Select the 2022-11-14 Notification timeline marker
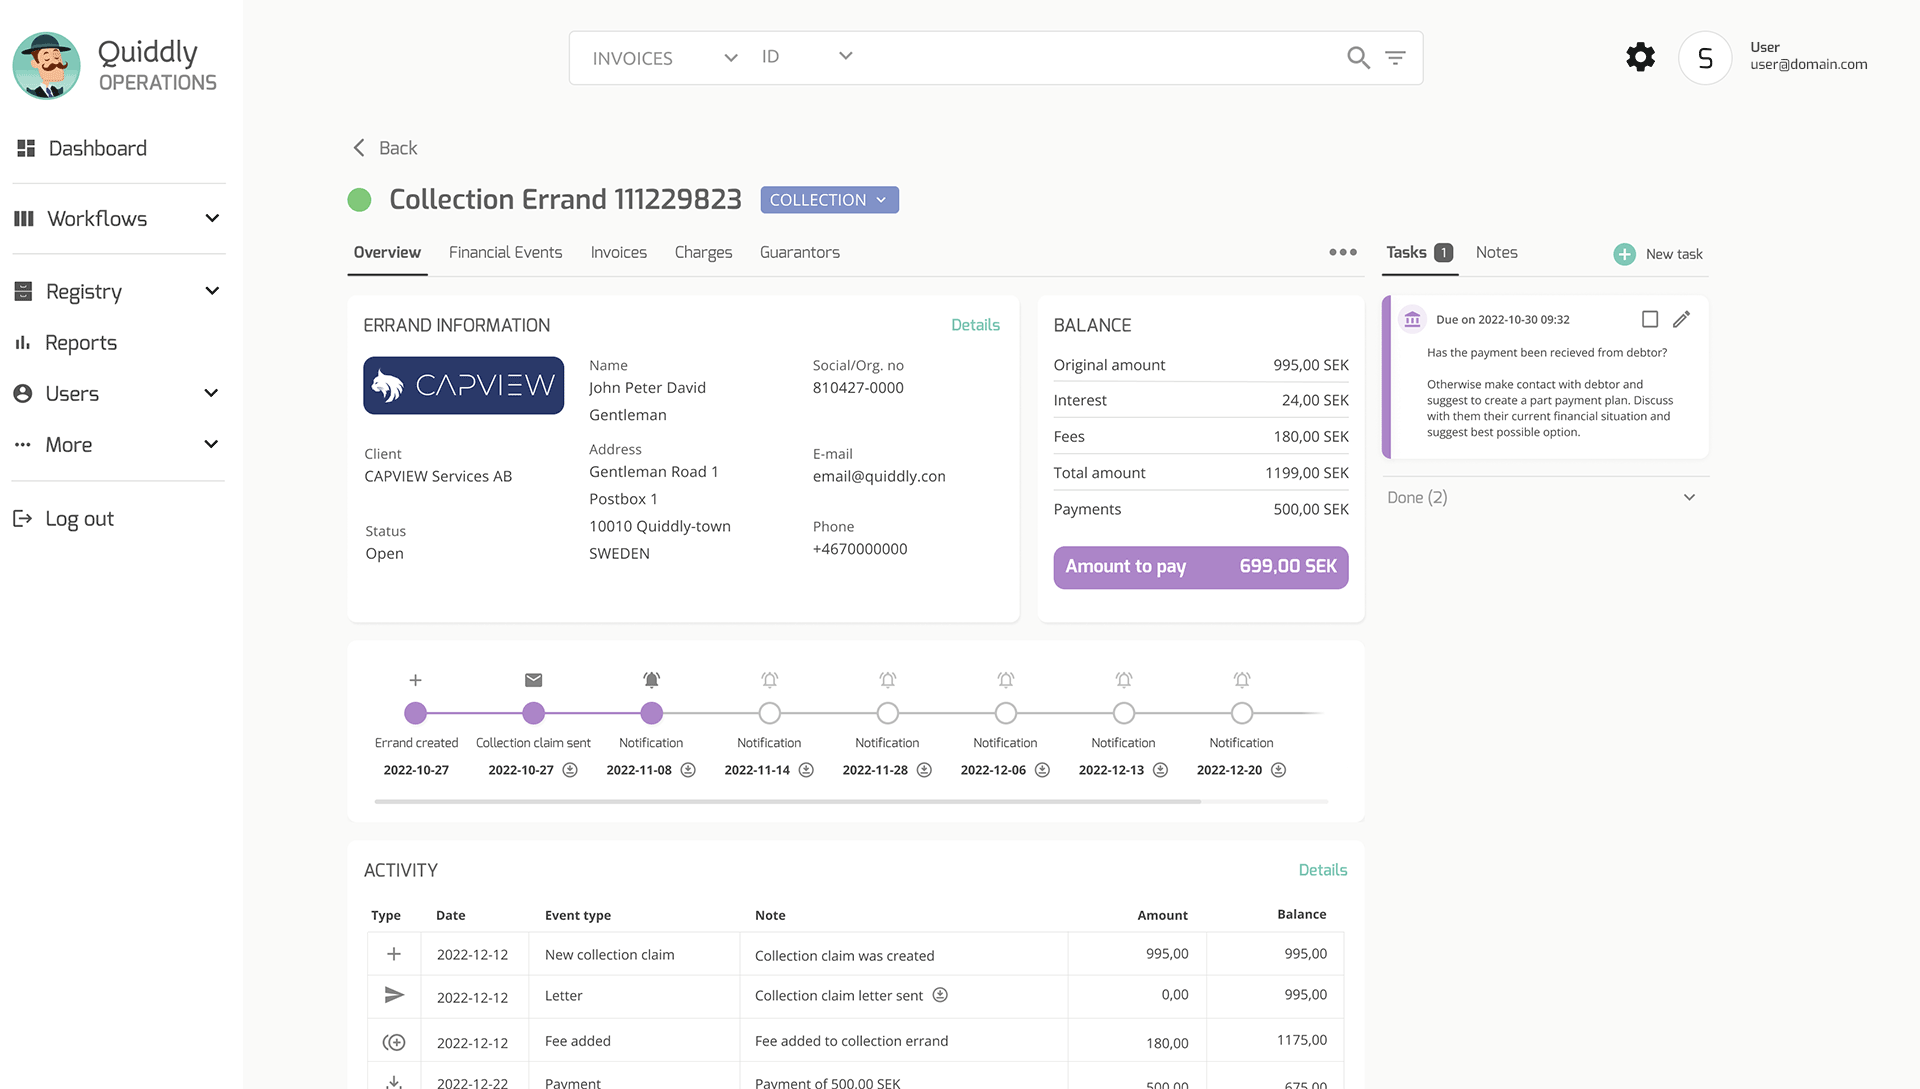1920x1089 pixels. pos(769,713)
